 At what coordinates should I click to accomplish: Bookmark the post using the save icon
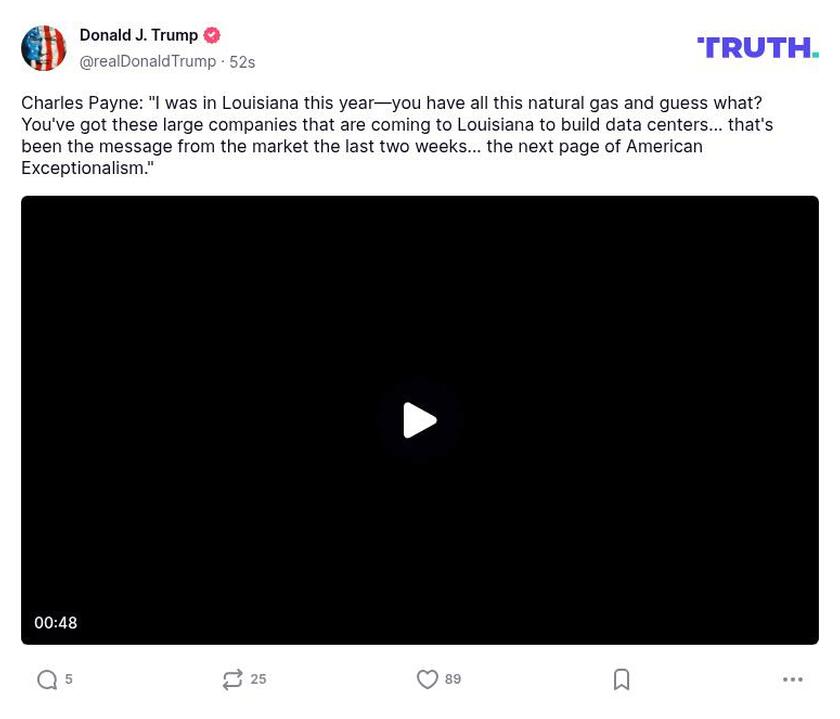pos(621,678)
